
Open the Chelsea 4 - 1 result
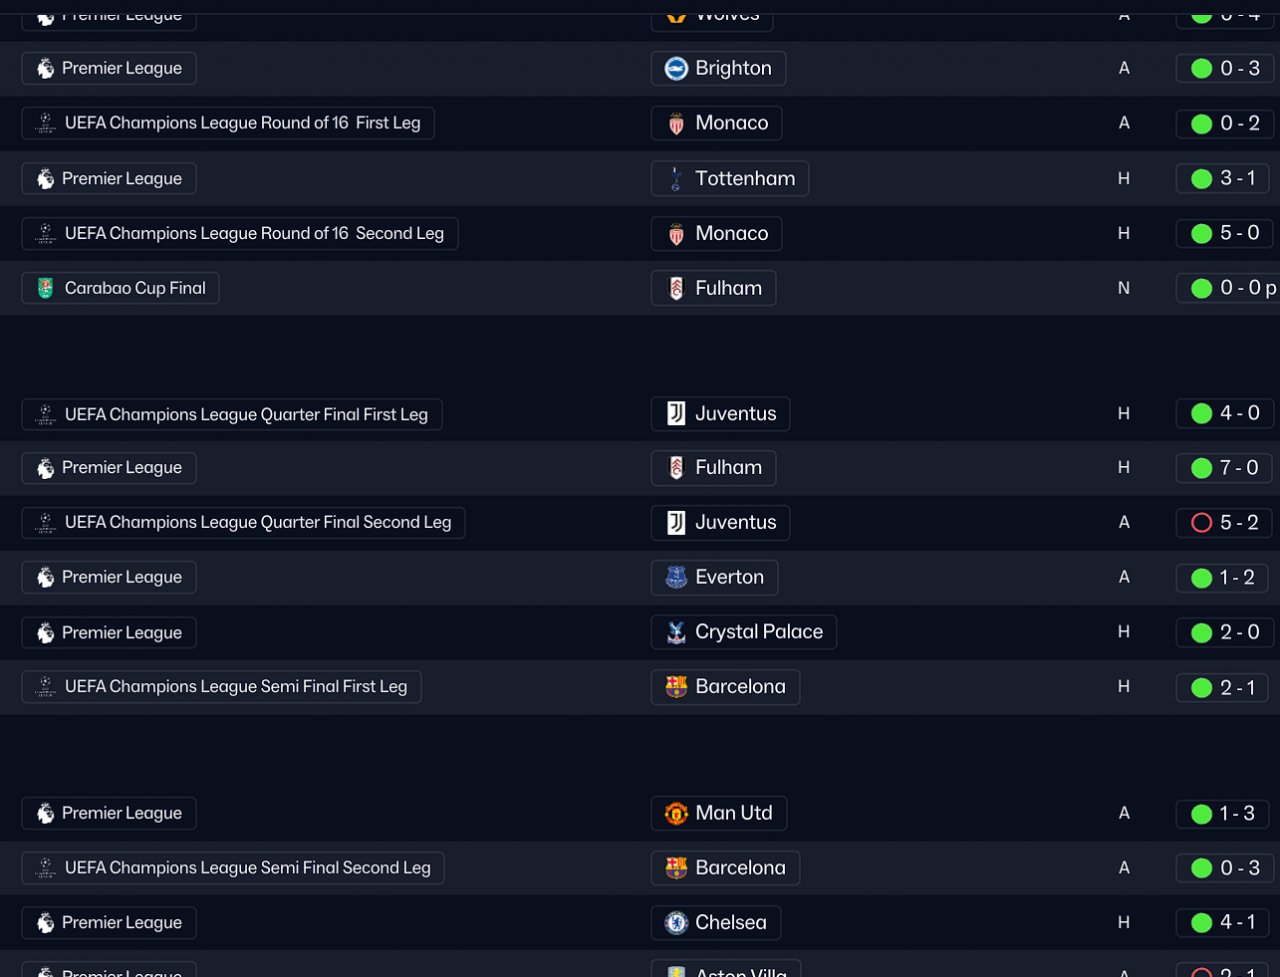tap(1225, 922)
